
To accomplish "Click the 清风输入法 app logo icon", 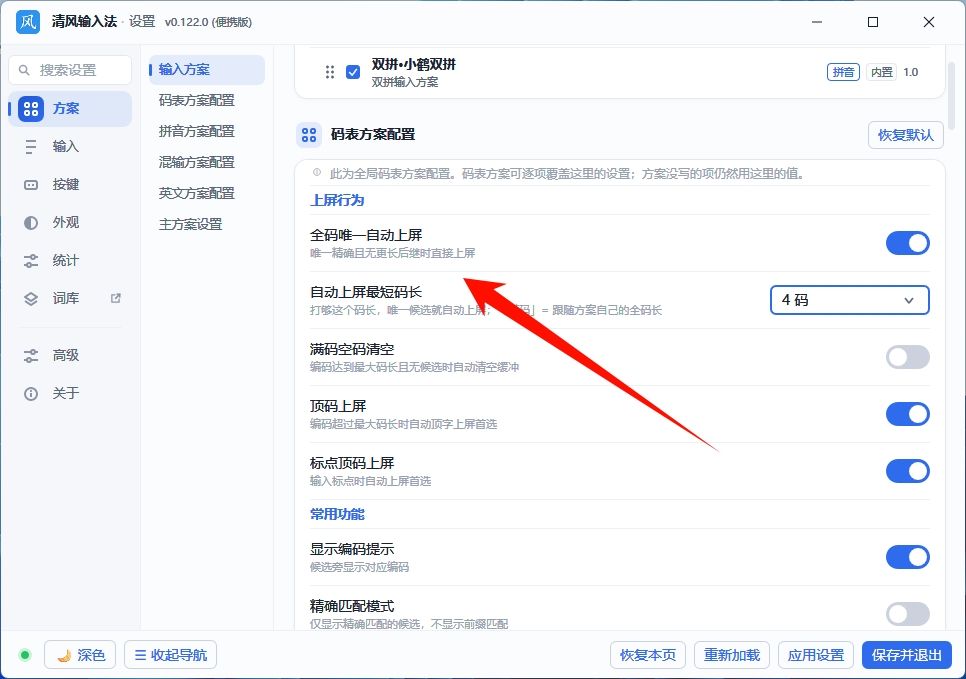I will point(28,22).
